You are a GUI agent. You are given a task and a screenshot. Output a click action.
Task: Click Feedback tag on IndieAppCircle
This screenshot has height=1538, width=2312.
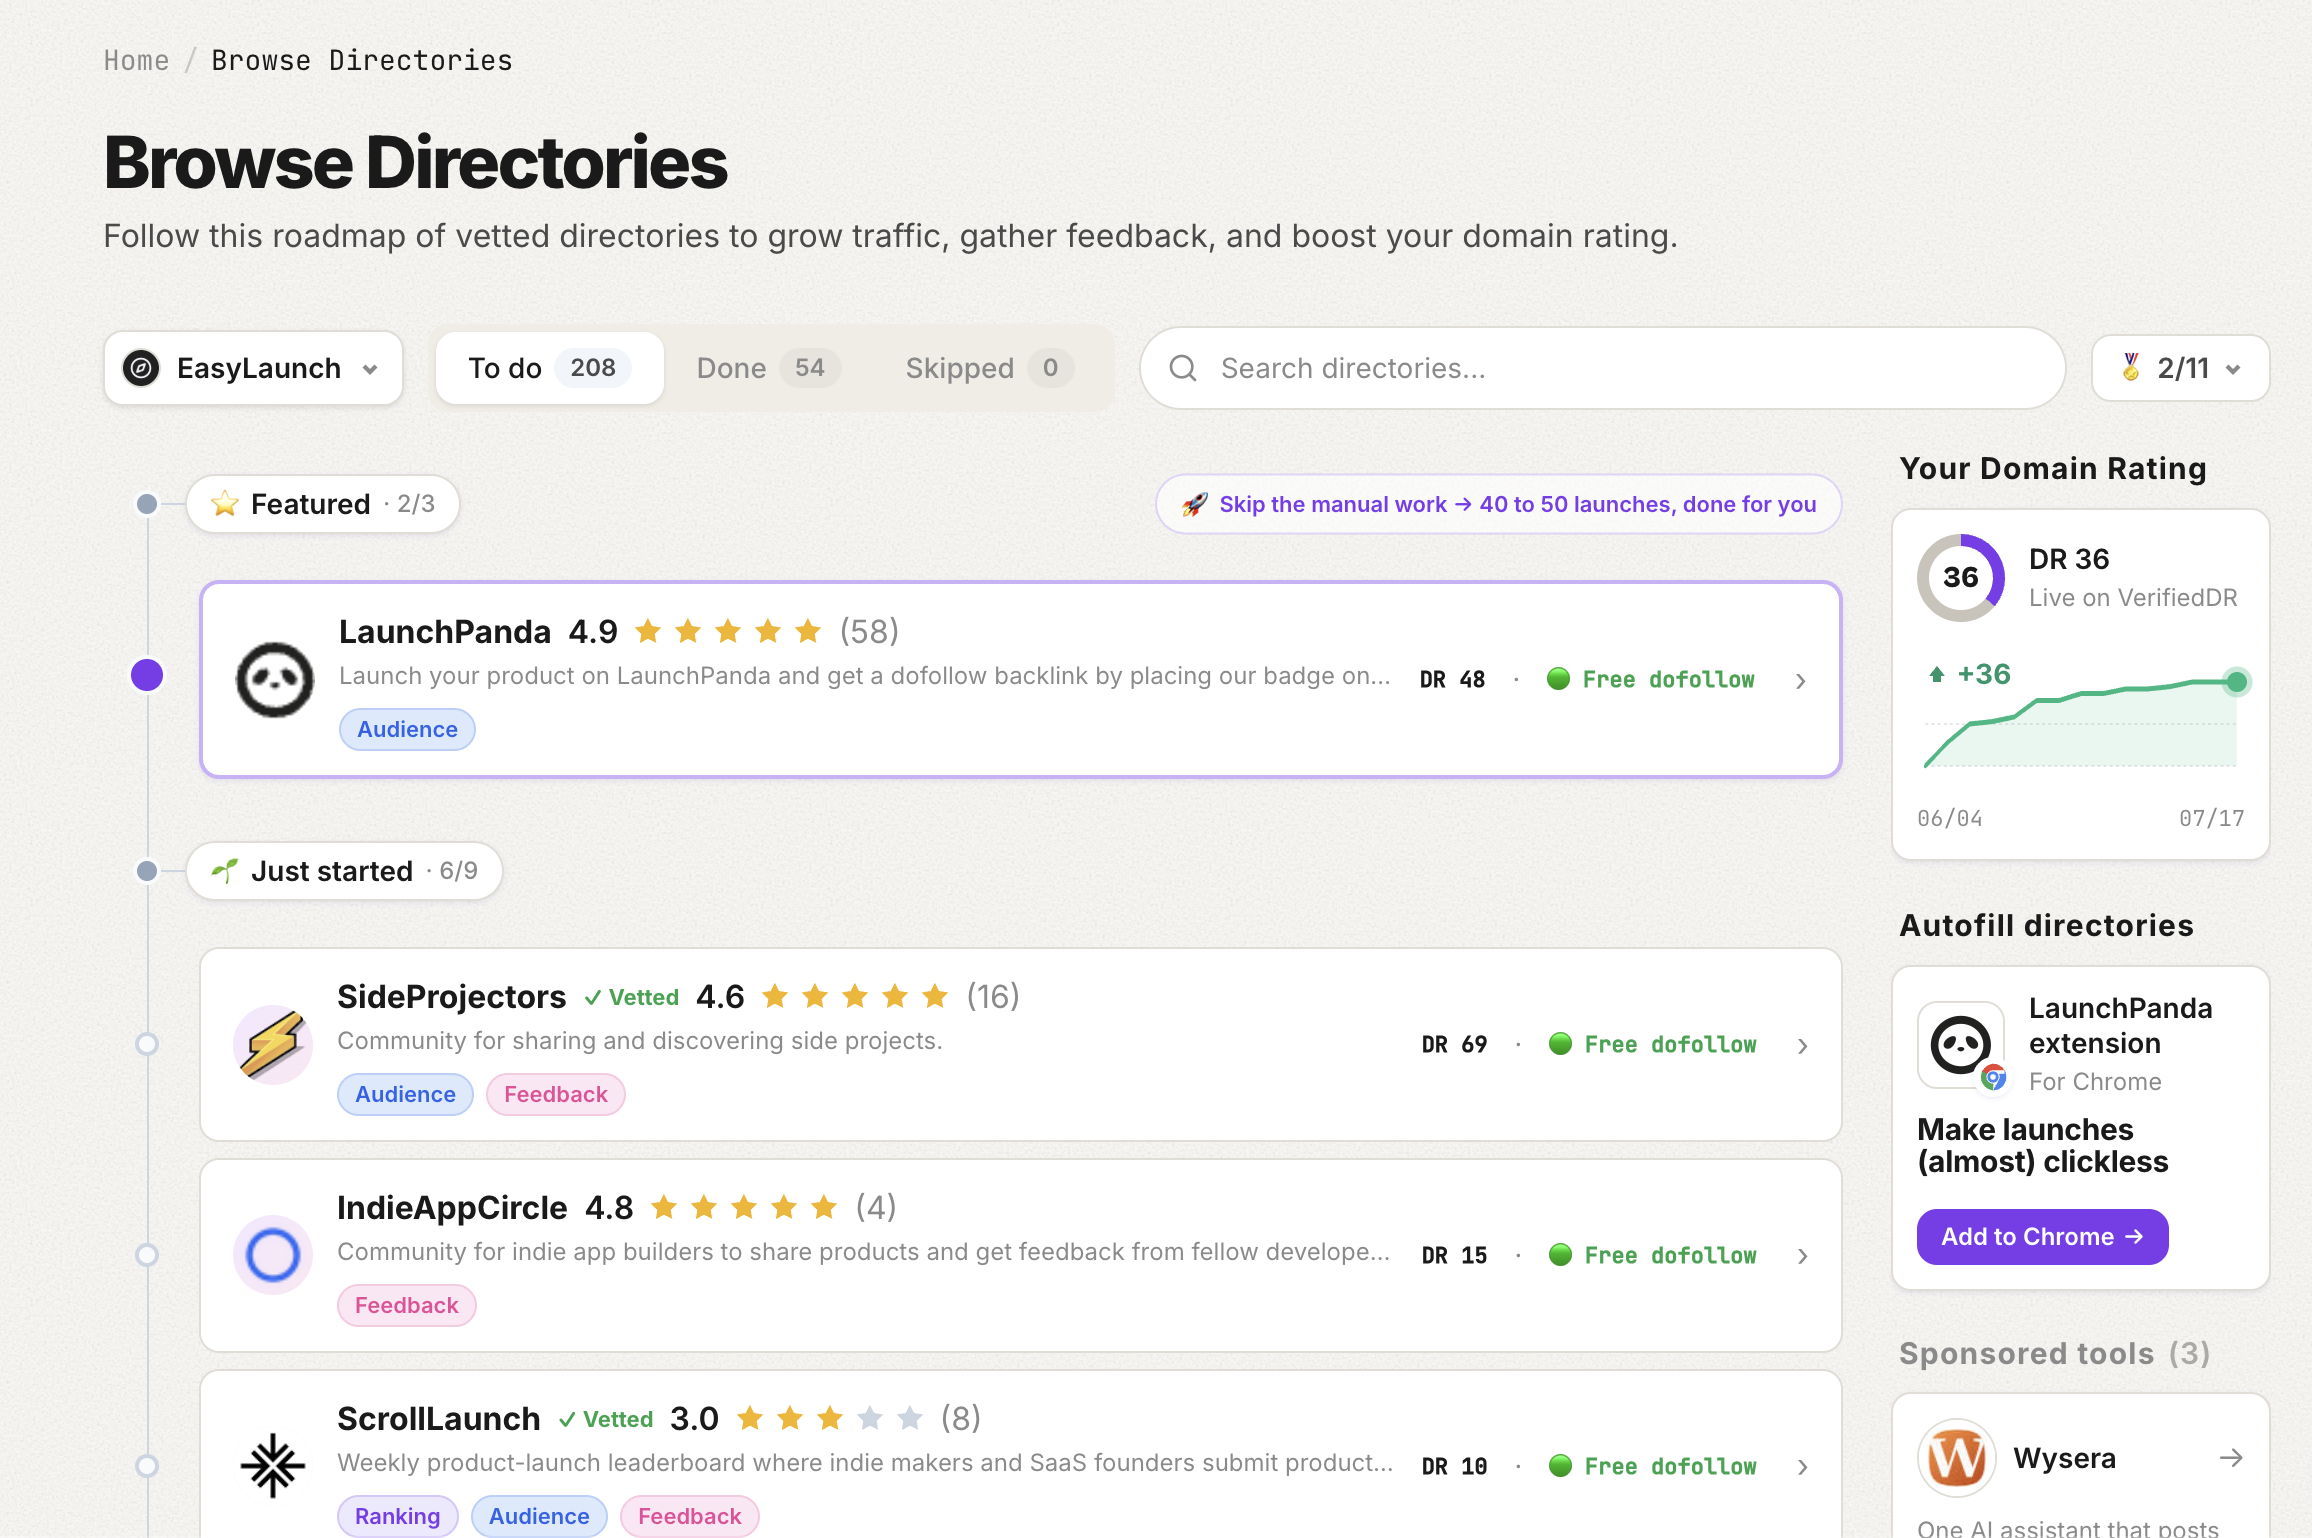click(407, 1305)
